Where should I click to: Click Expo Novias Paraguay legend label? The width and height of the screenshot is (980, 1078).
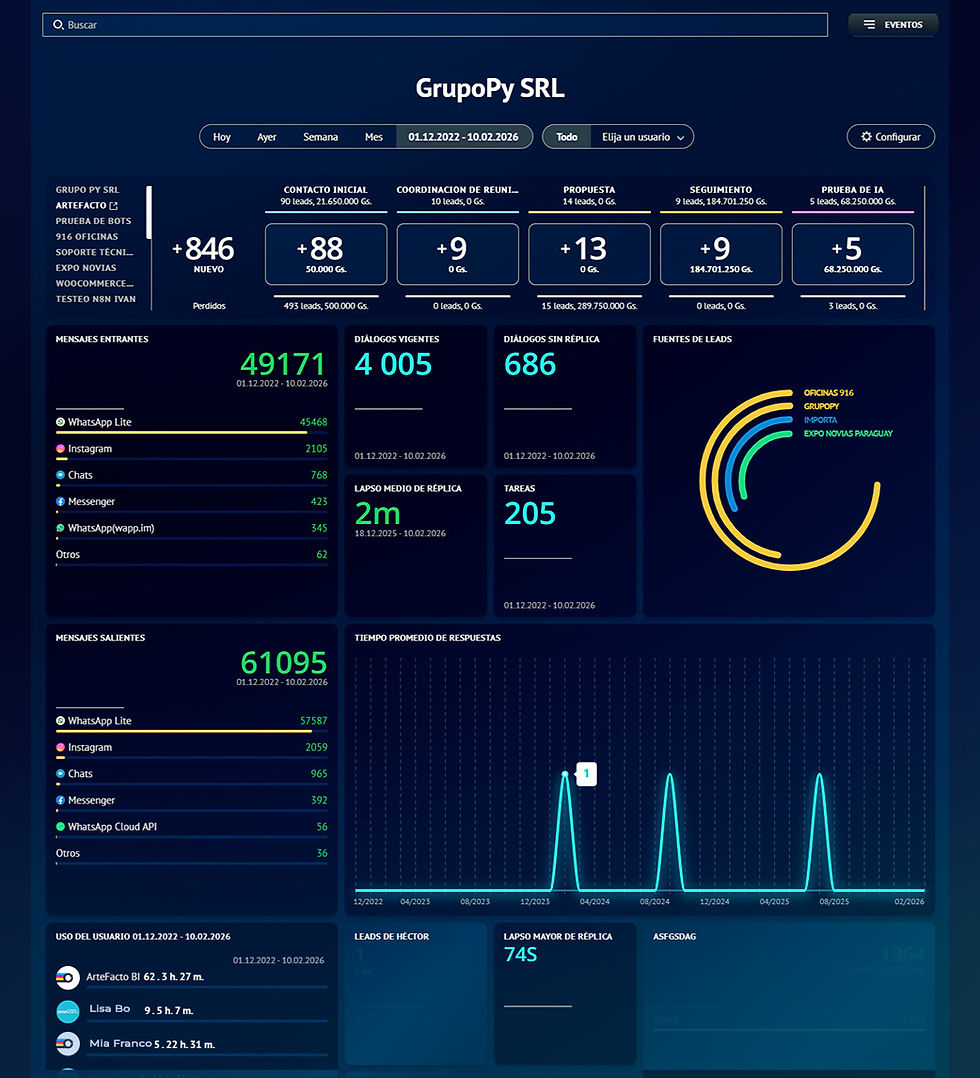pos(848,434)
